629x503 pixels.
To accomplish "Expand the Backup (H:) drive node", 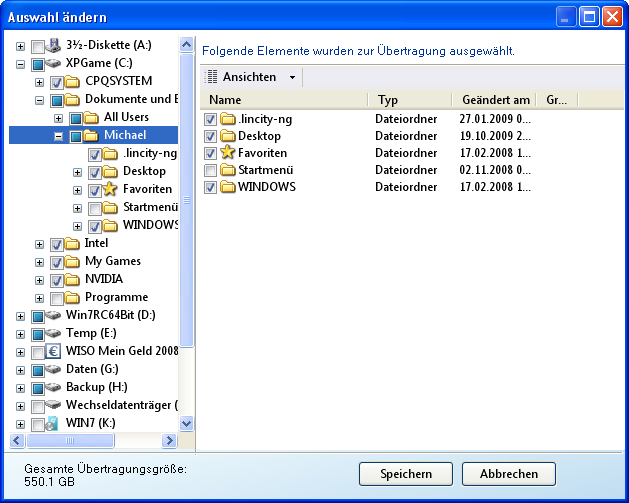I will click(20, 388).
